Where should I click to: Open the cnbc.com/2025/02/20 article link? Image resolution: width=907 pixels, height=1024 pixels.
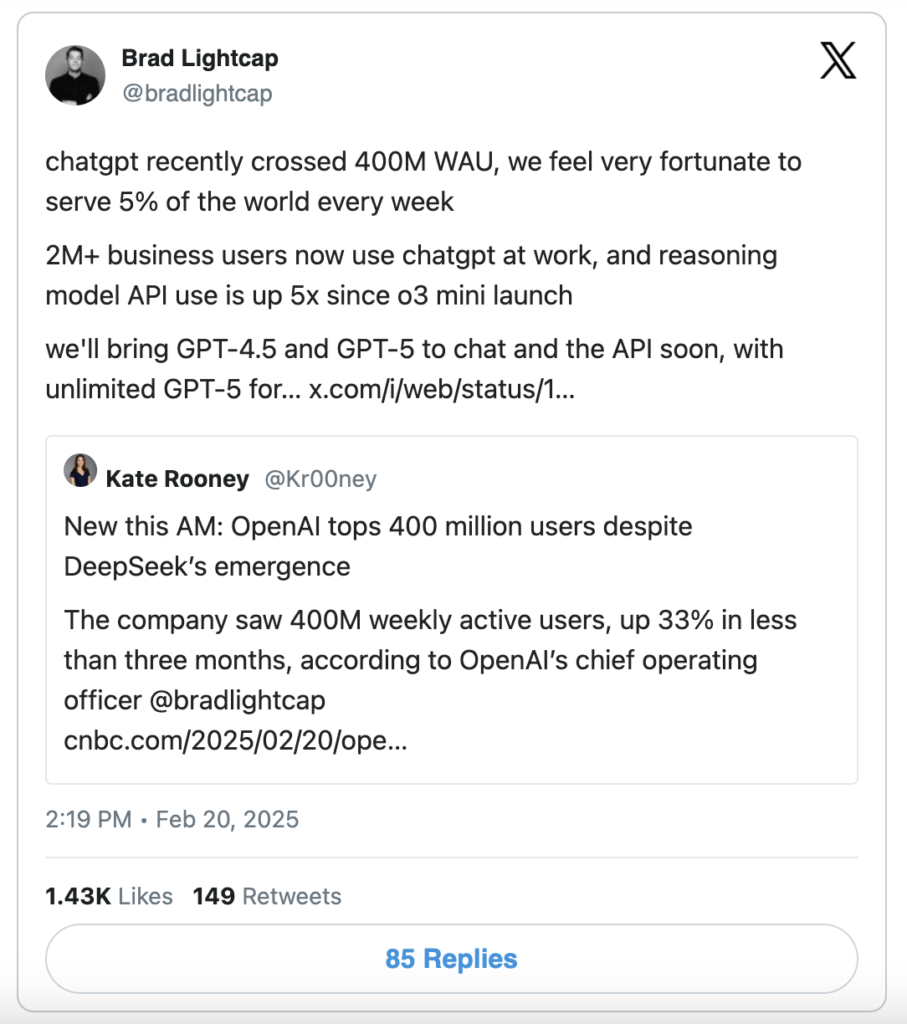(x=236, y=741)
